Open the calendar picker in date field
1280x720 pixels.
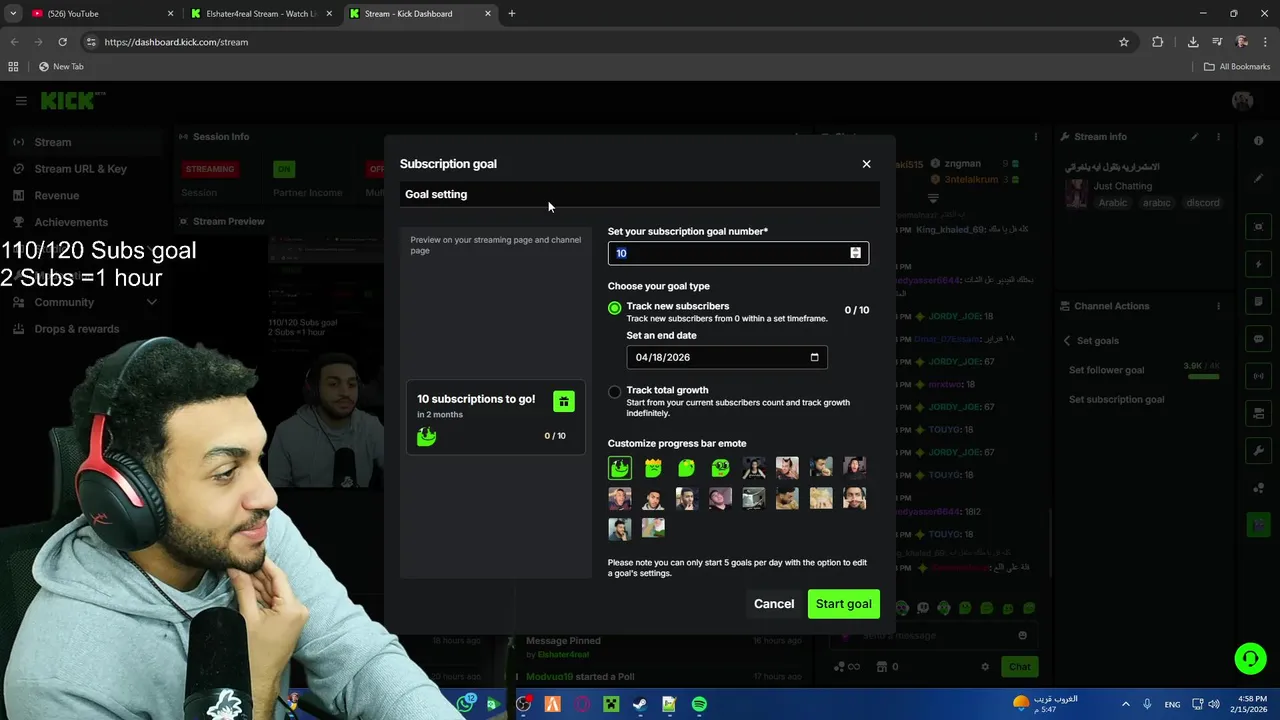(x=814, y=357)
